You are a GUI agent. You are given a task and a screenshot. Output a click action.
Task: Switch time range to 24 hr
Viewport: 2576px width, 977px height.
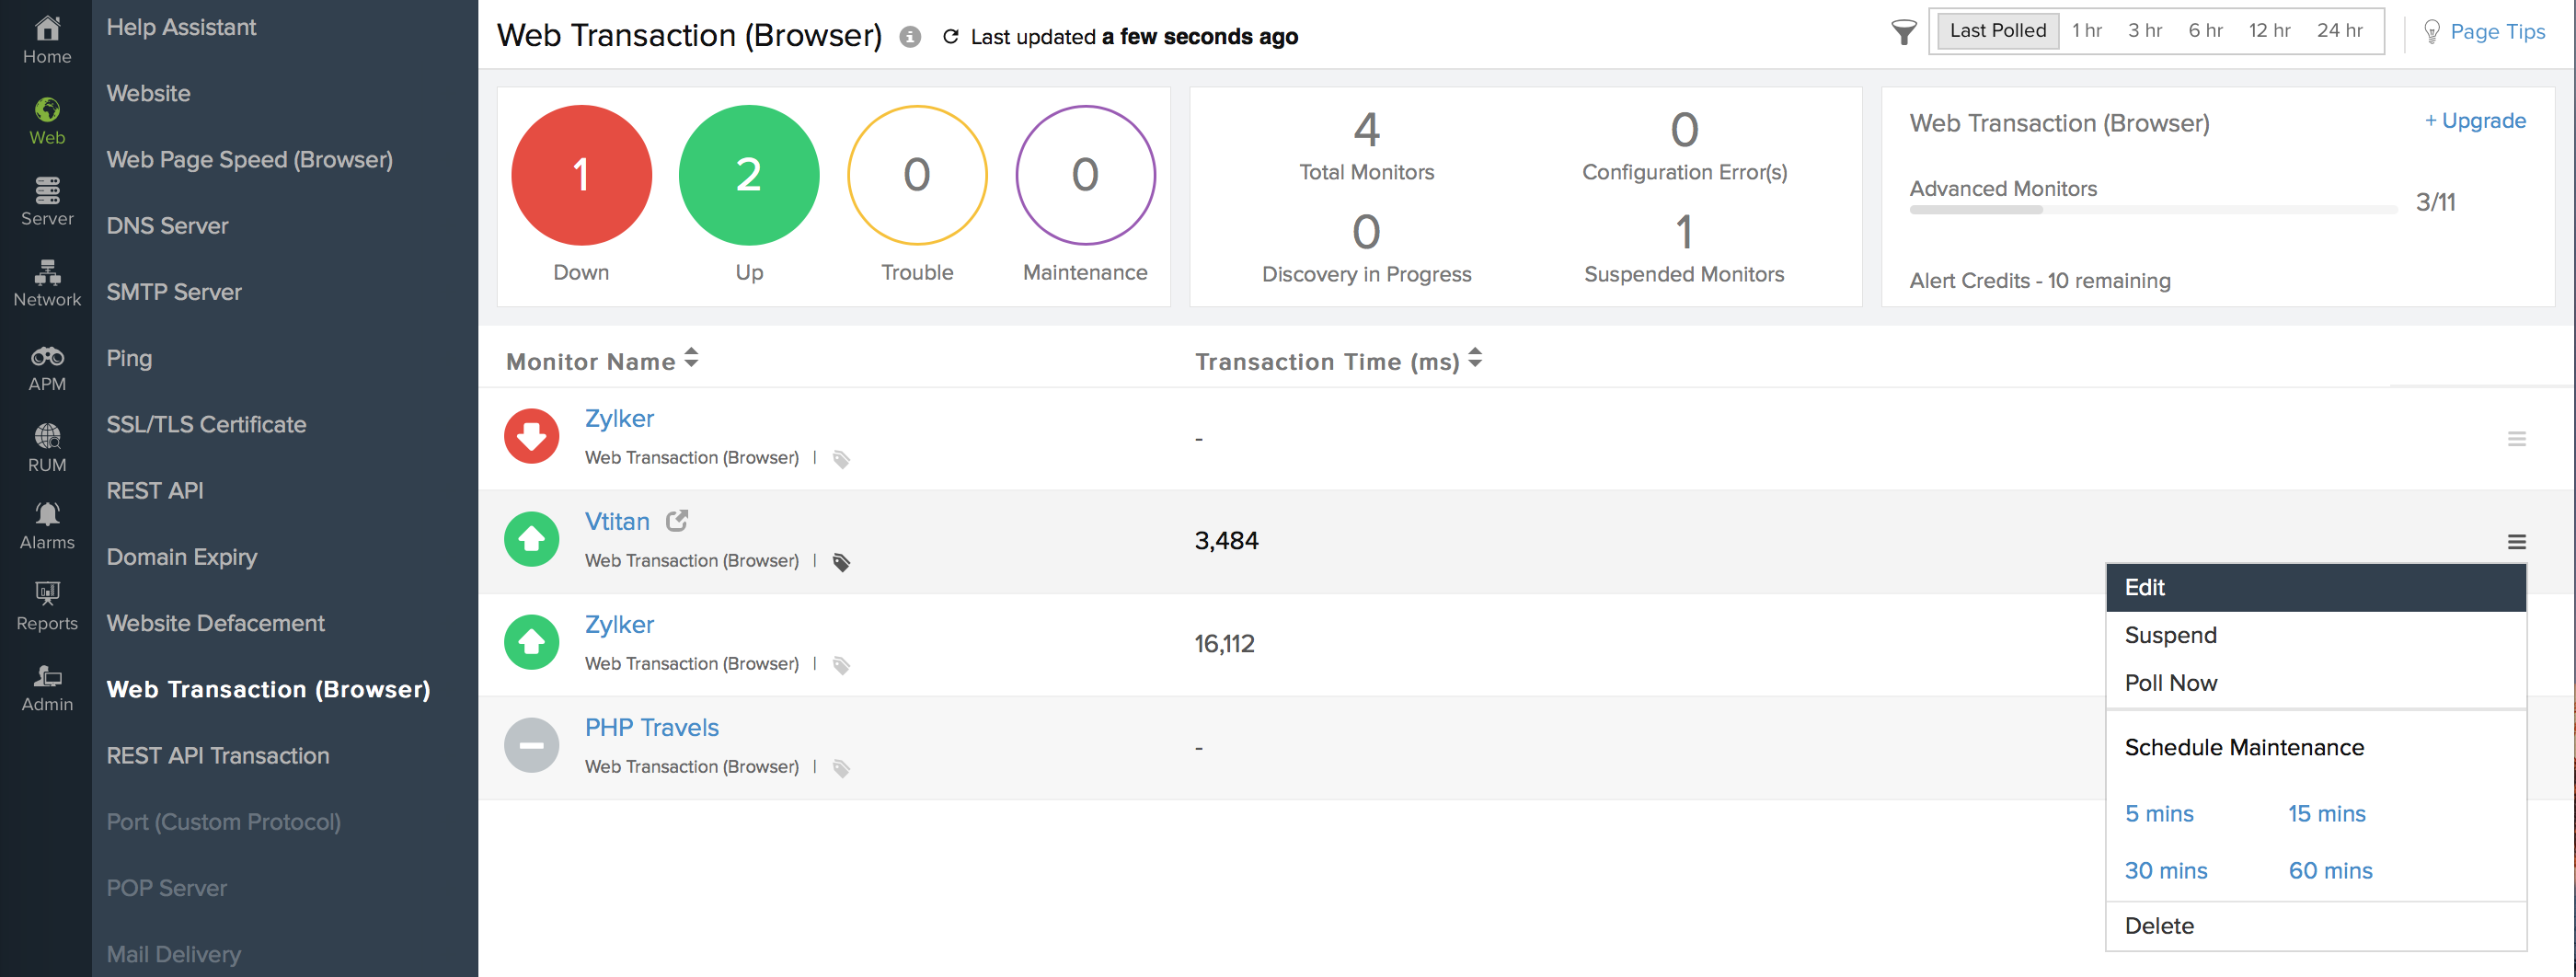click(2339, 31)
